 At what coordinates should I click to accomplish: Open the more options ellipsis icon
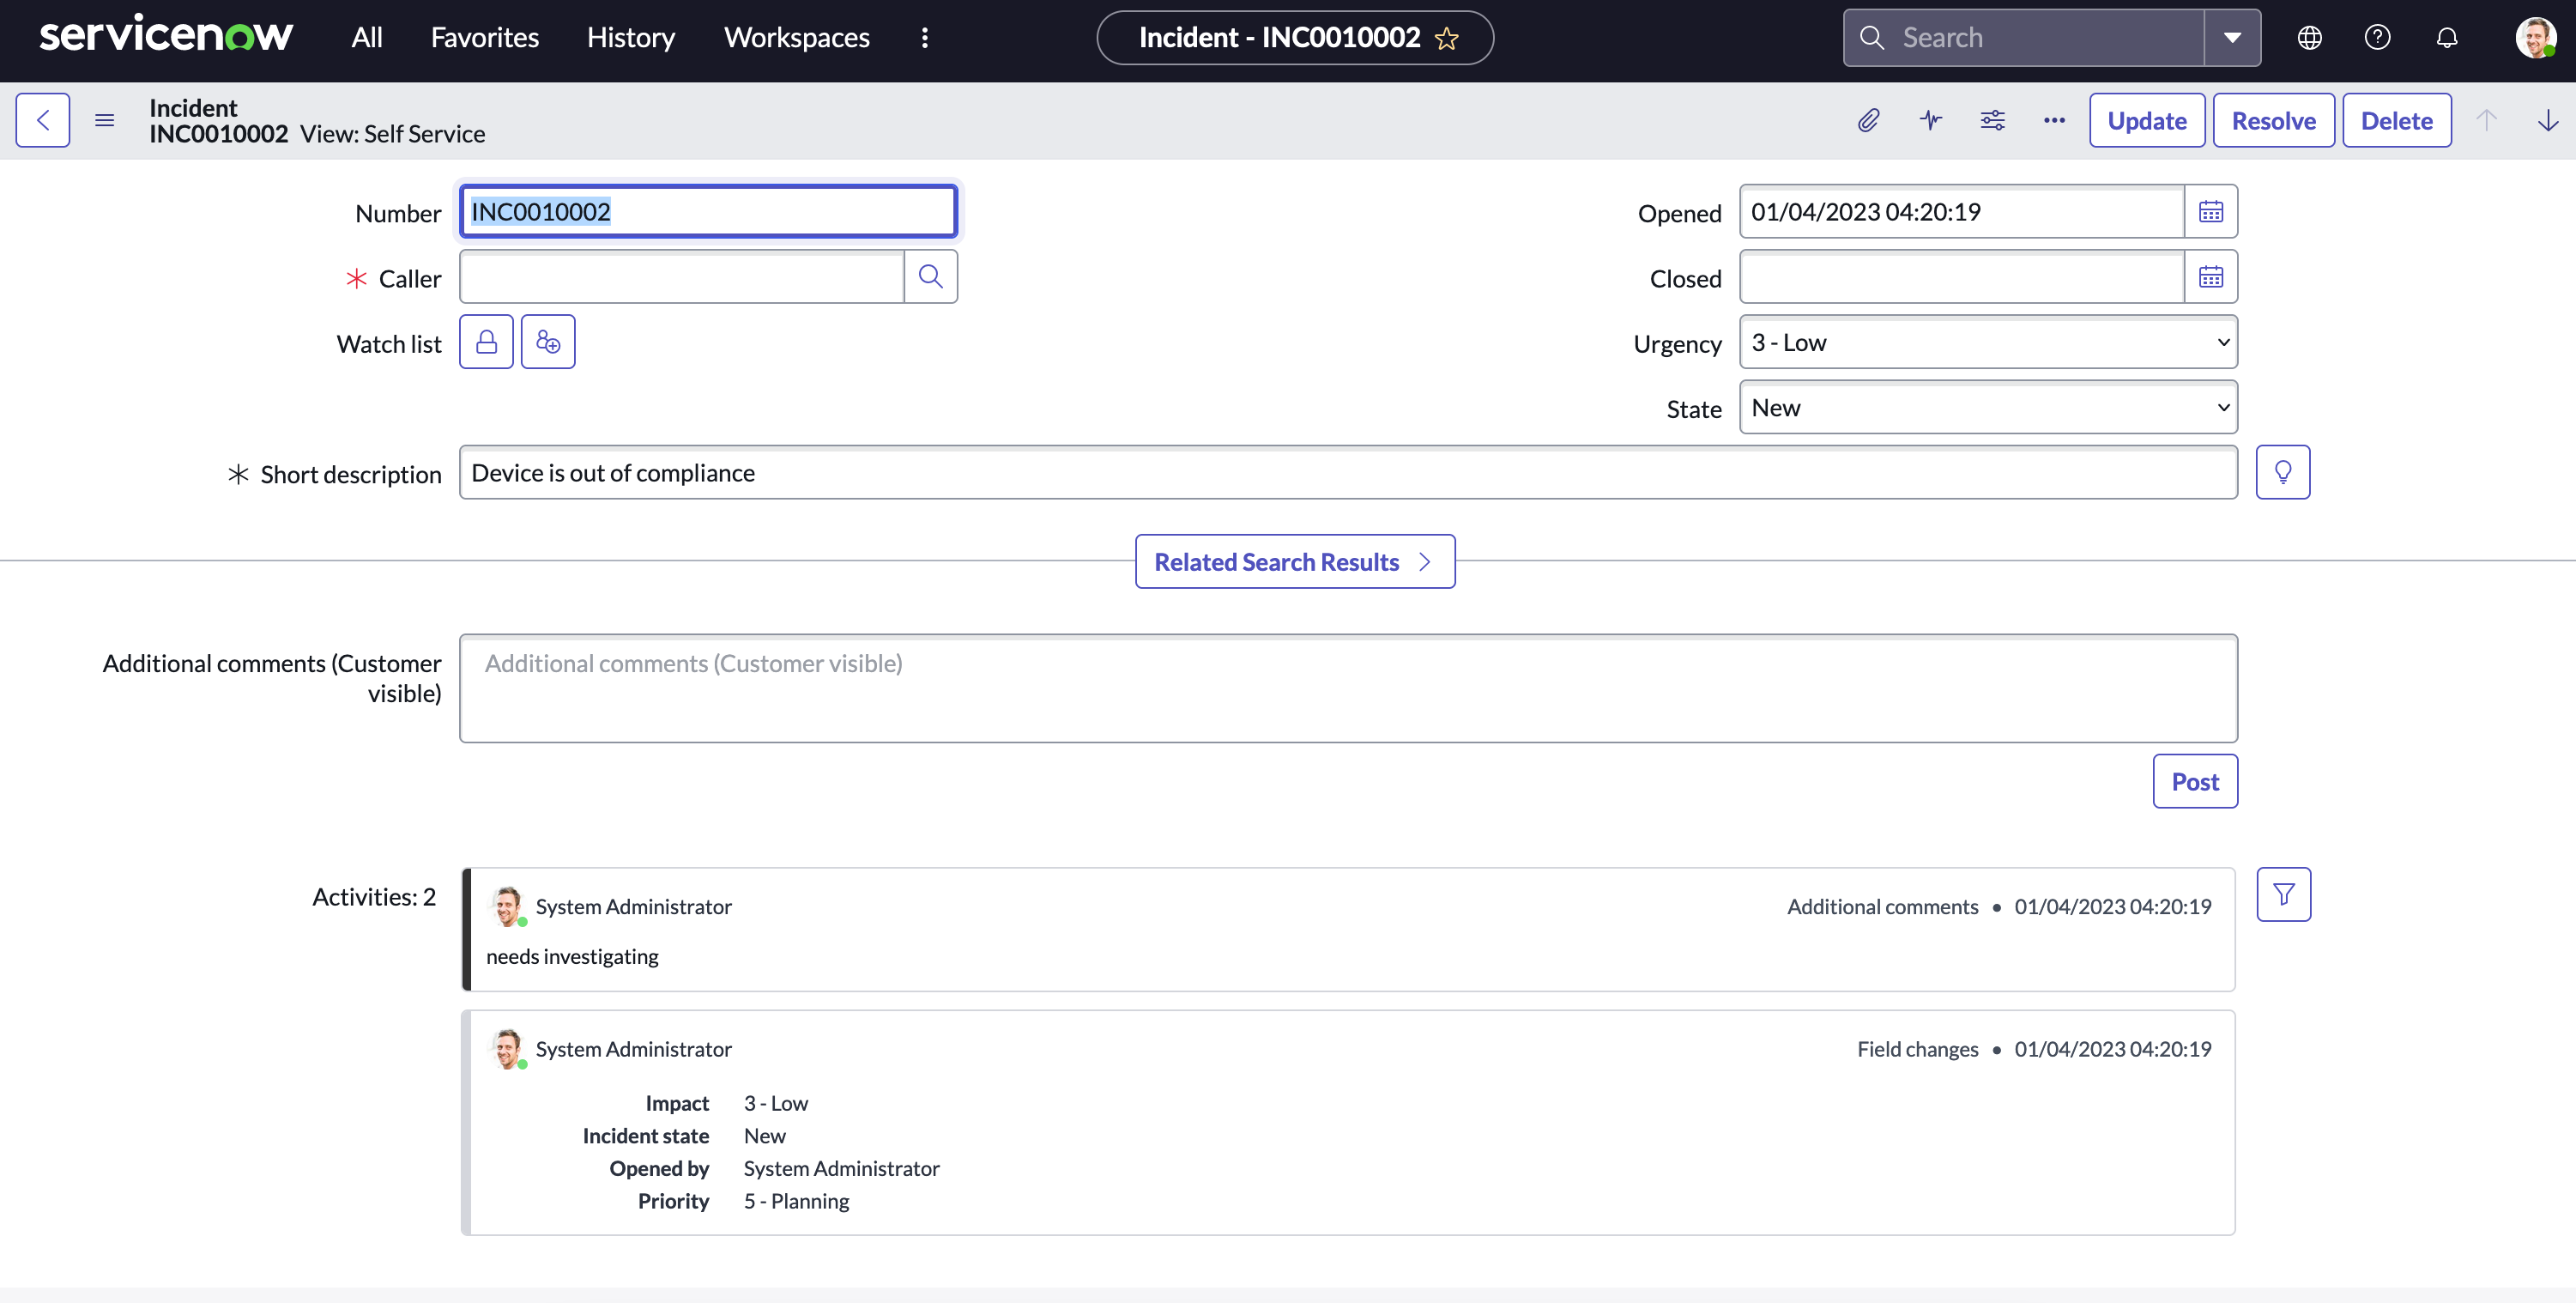2054,120
